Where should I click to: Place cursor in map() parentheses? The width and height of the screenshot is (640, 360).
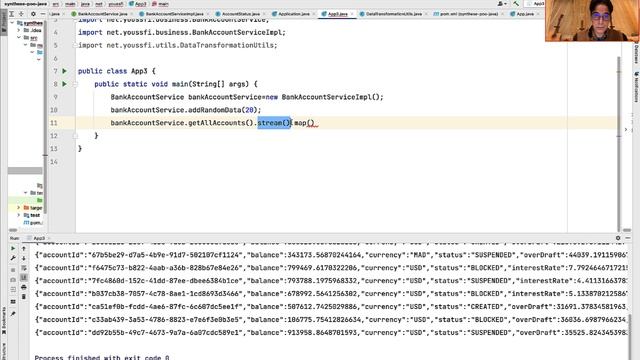tap(310, 123)
